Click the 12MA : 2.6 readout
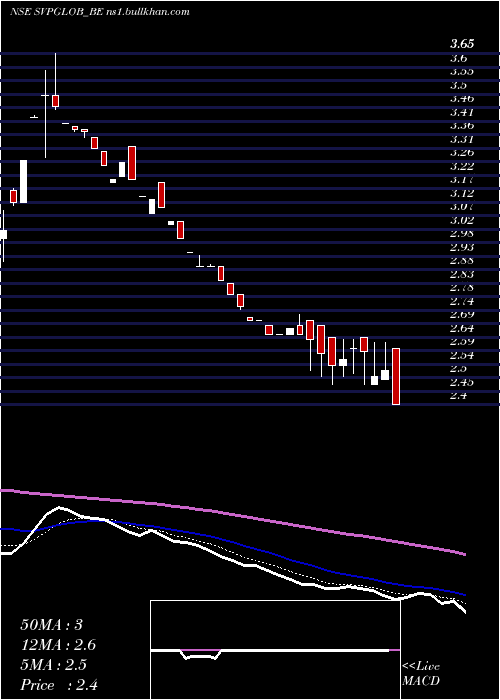Screen dimensions: 500x700 coord(58,645)
